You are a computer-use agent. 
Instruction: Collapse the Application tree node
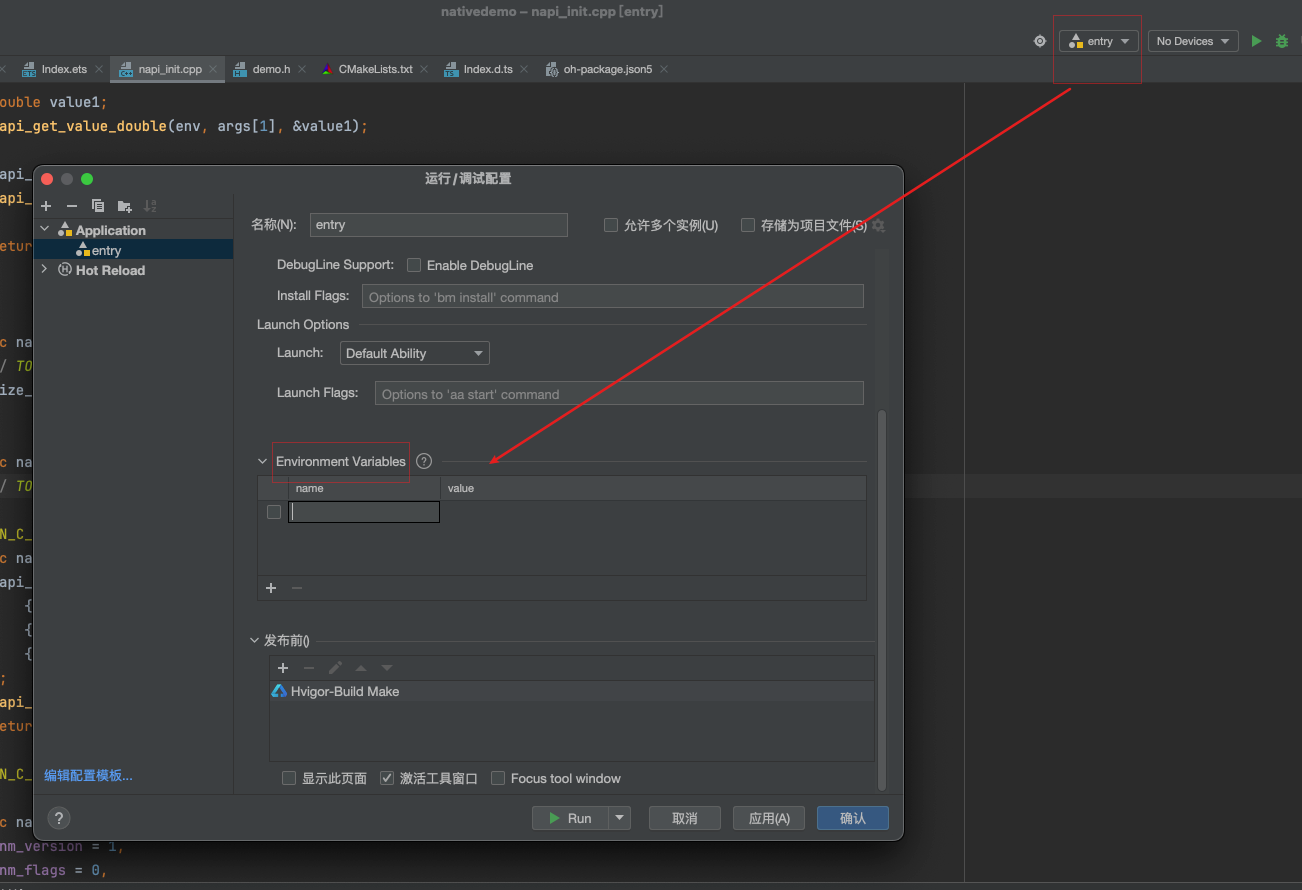click(x=45, y=230)
